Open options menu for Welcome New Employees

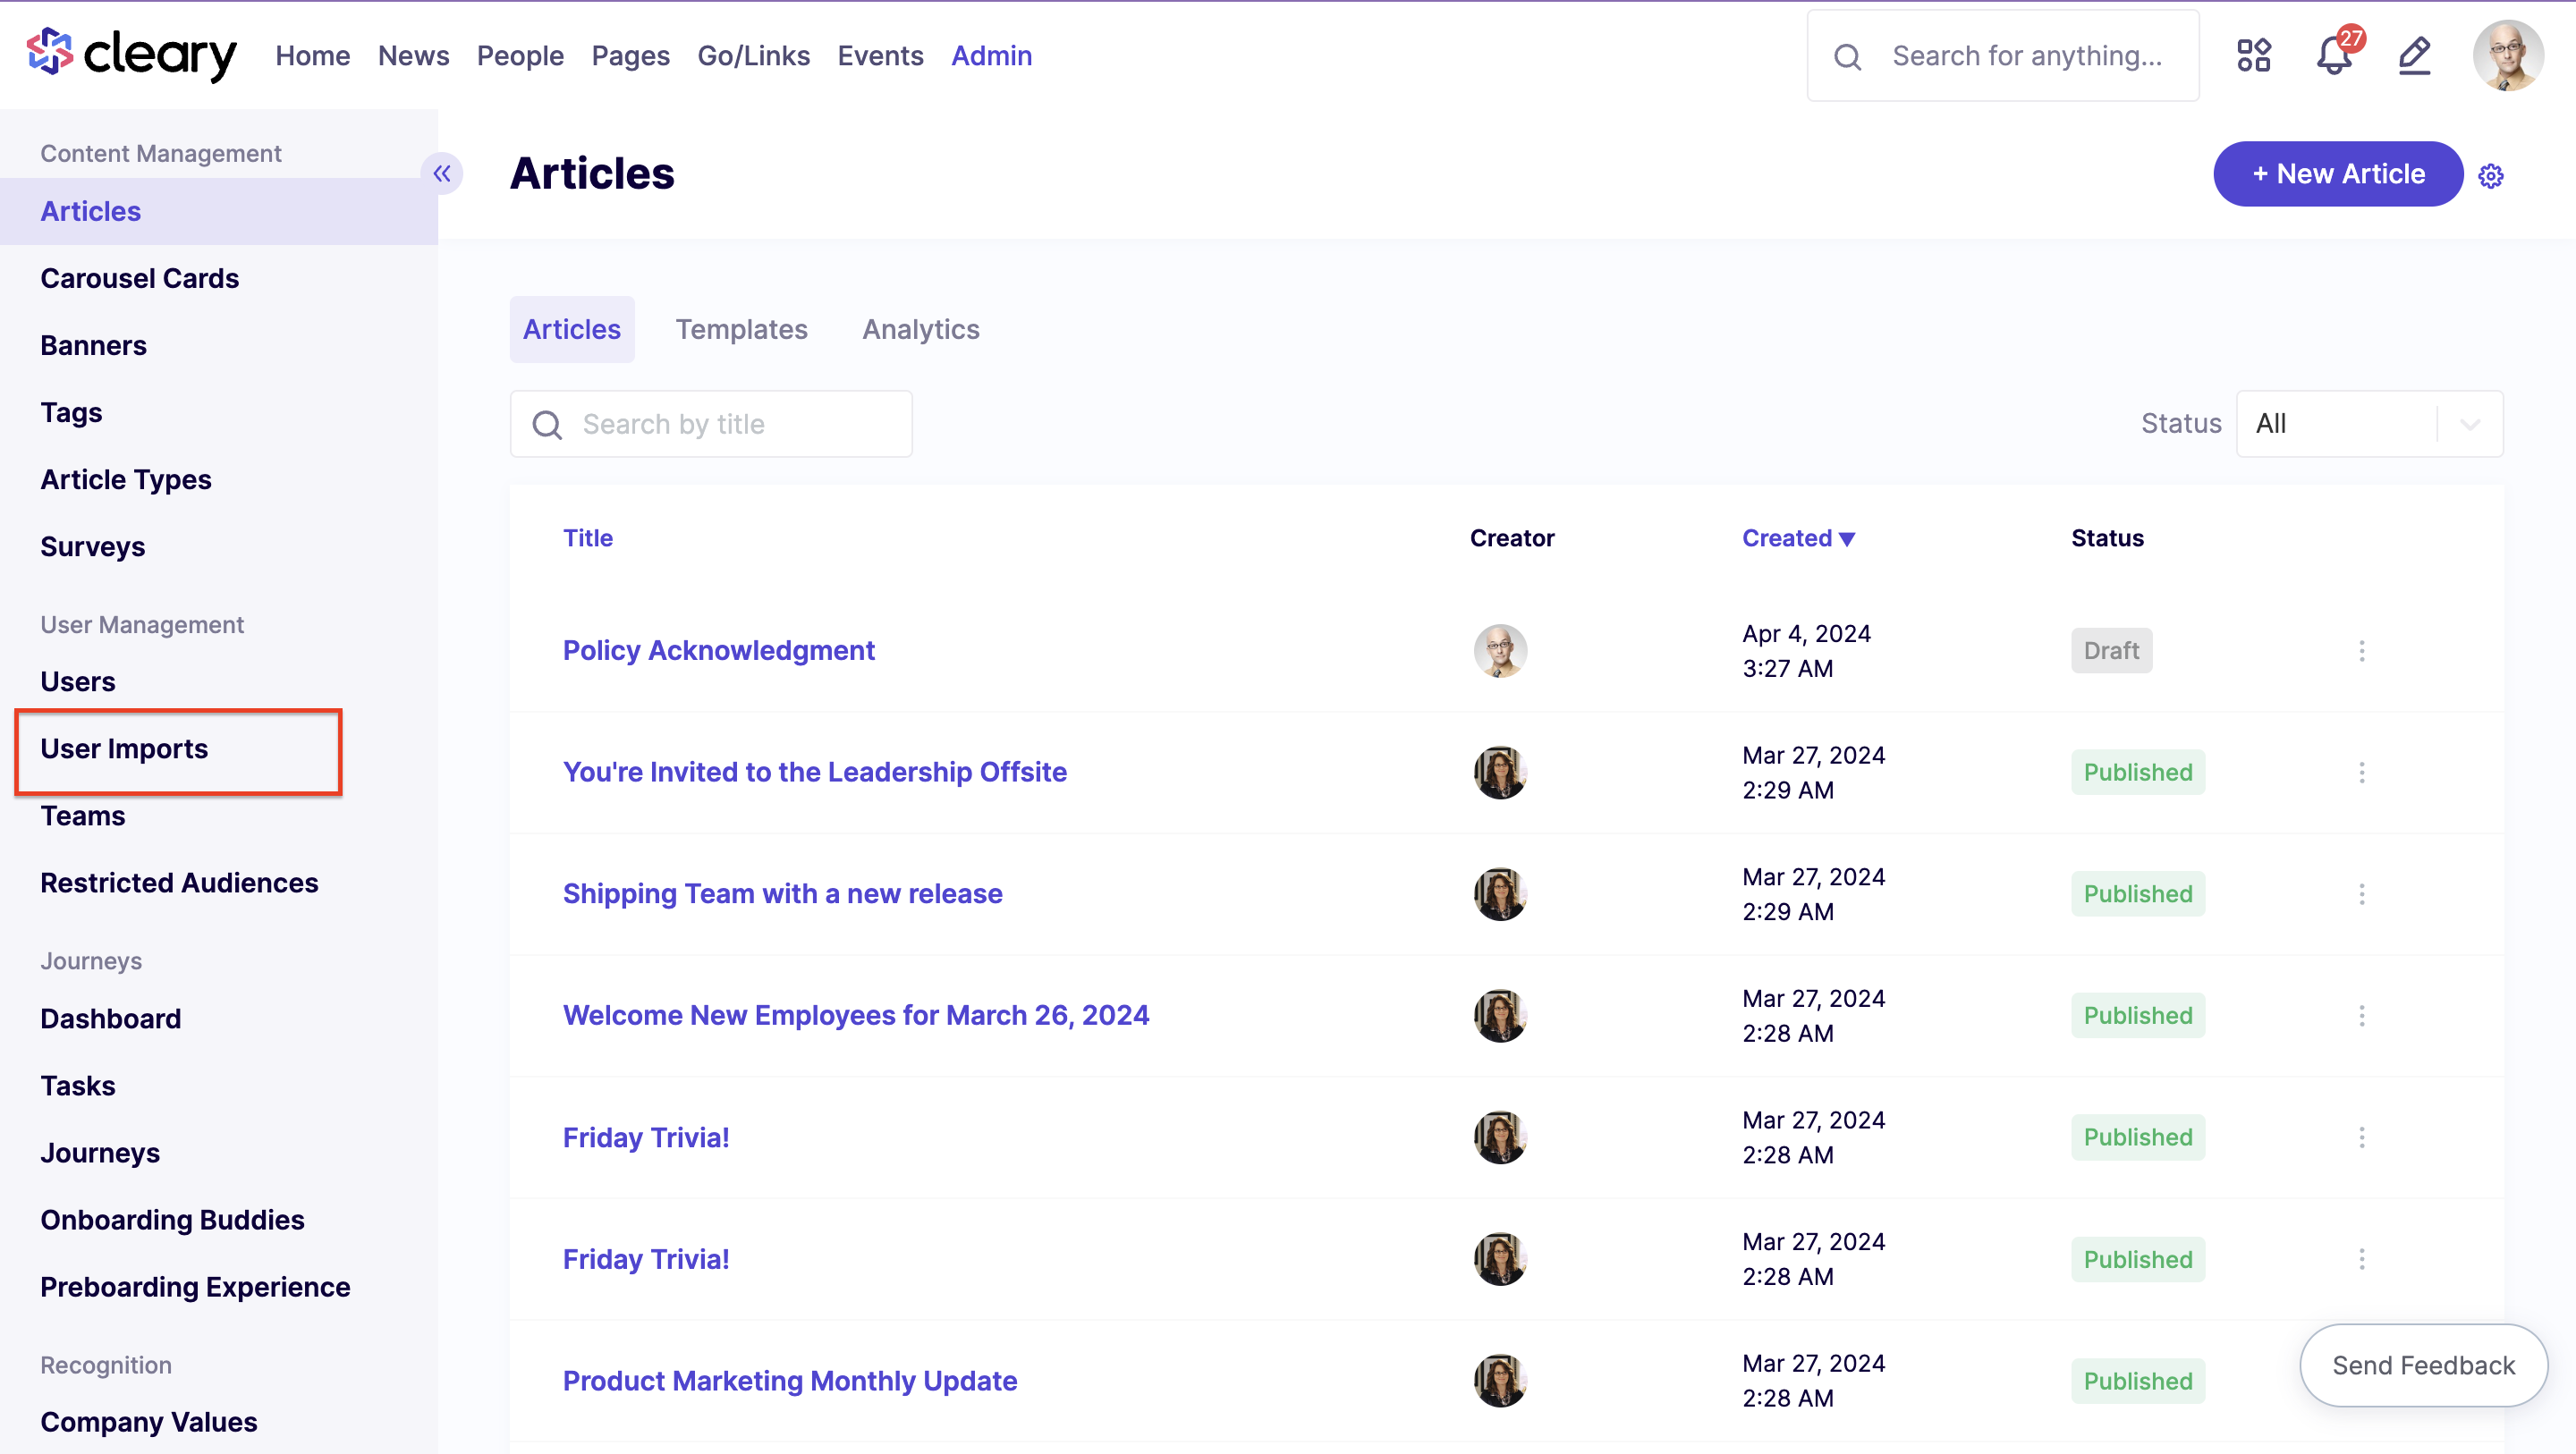pos(2362,1016)
